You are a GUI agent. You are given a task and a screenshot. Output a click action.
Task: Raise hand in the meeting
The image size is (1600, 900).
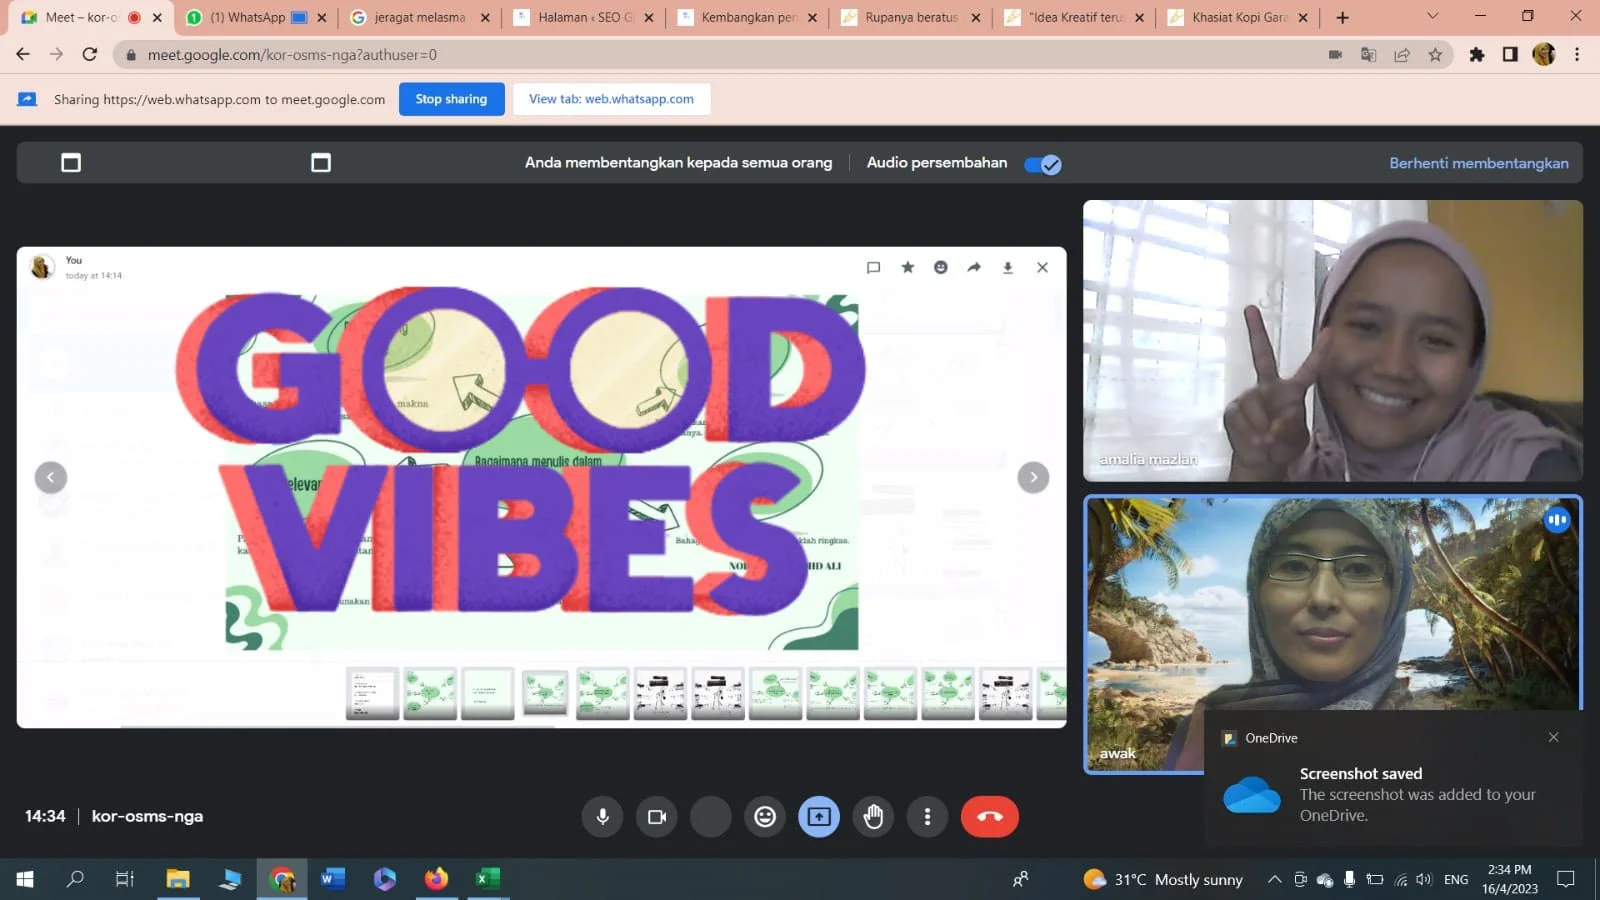pyautogui.click(x=874, y=817)
